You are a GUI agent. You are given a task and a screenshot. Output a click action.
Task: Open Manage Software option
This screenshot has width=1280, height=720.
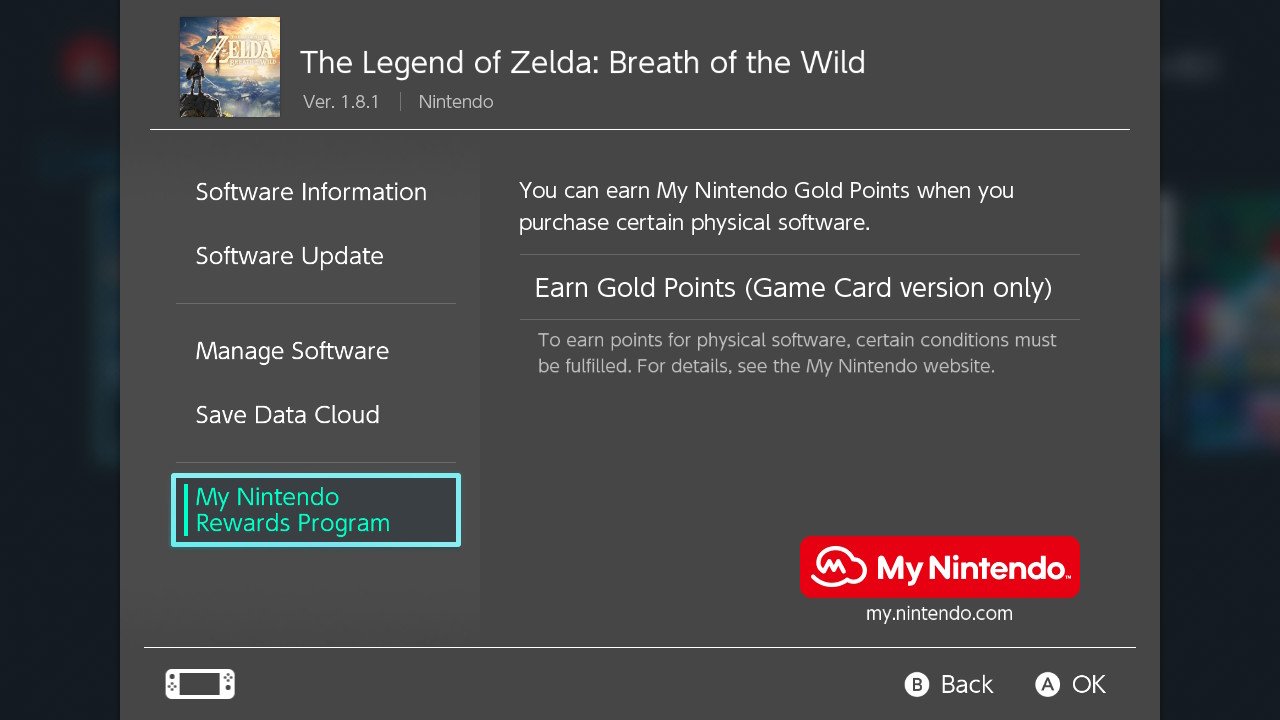click(292, 351)
